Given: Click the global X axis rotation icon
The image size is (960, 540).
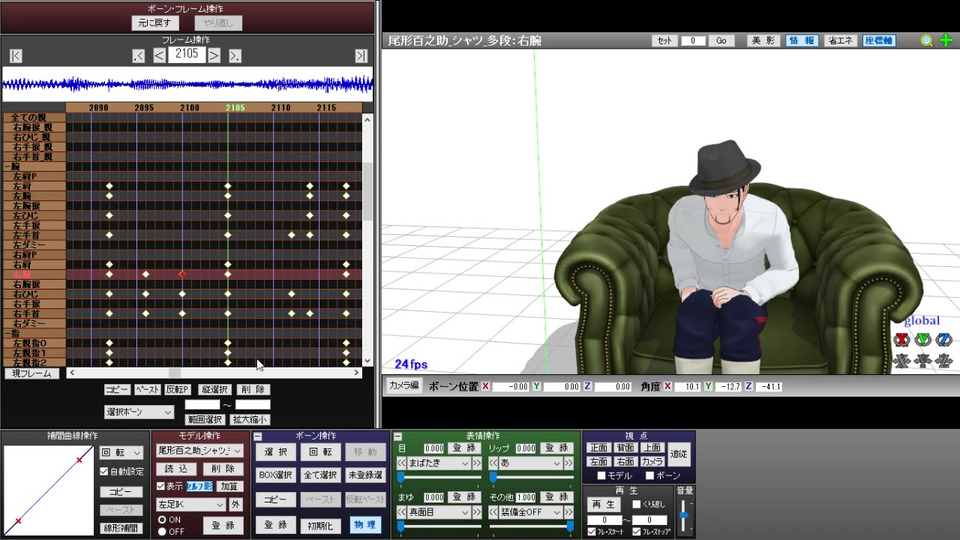Looking at the screenshot, I should pos(901,339).
